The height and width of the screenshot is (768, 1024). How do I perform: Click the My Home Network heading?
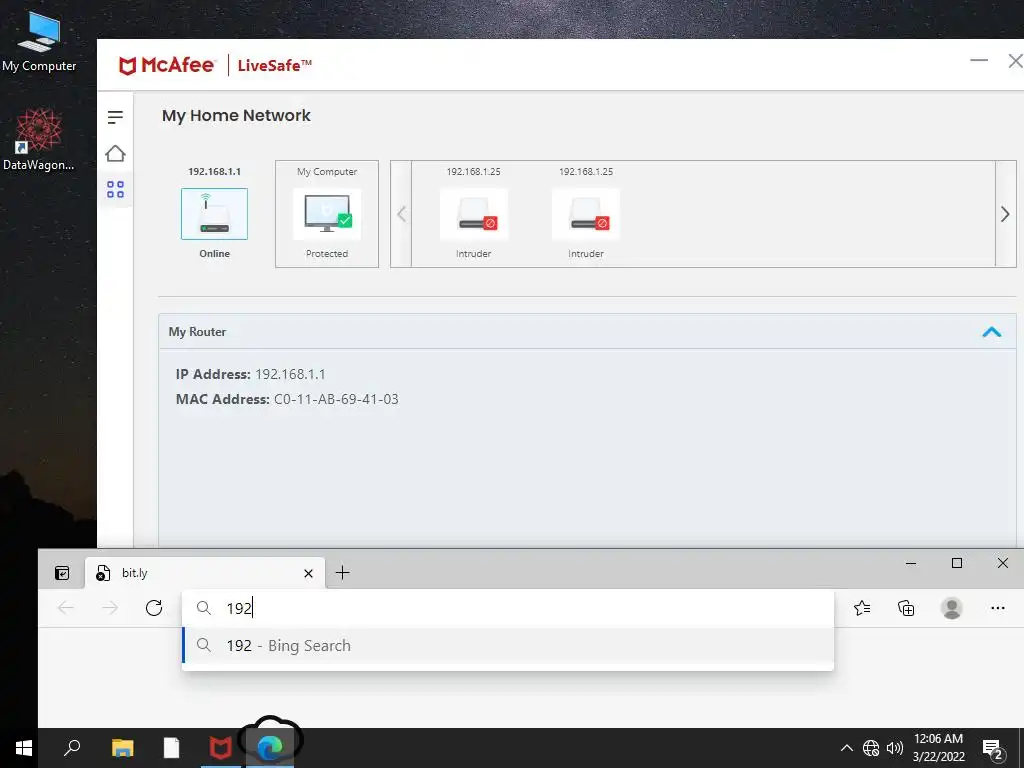tap(236, 116)
